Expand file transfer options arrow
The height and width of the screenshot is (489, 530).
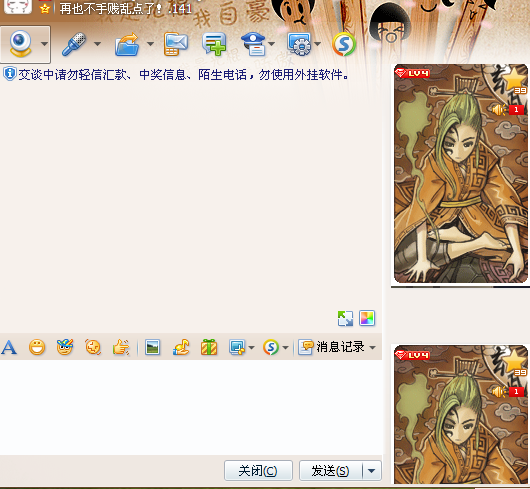pyautogui.click(x=150, y=44)
